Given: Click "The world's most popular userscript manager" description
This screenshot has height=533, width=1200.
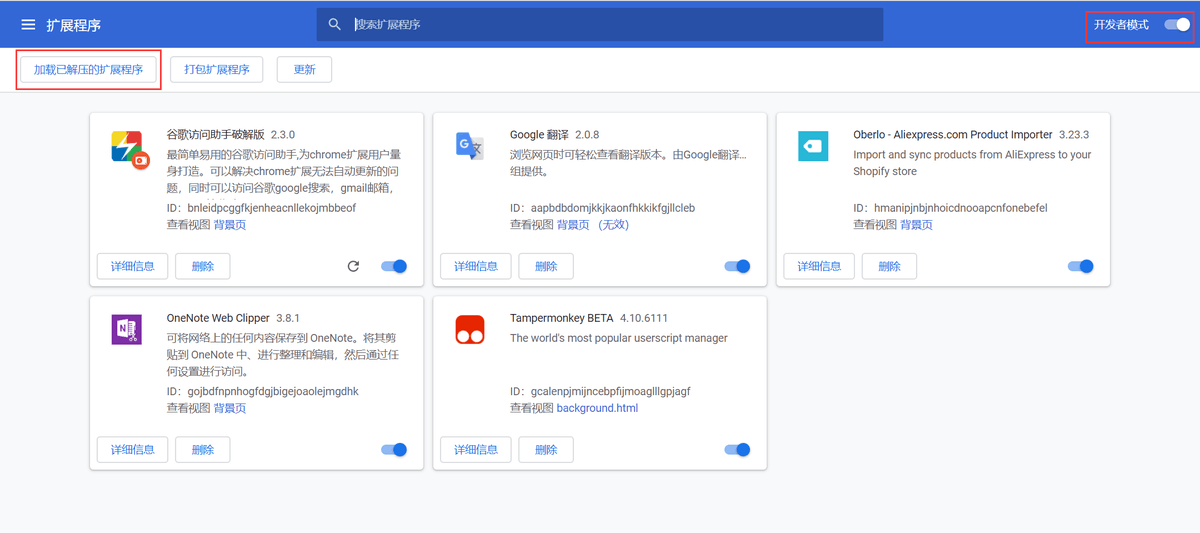Looking at the screenshot, I should [x=619, y=338].
